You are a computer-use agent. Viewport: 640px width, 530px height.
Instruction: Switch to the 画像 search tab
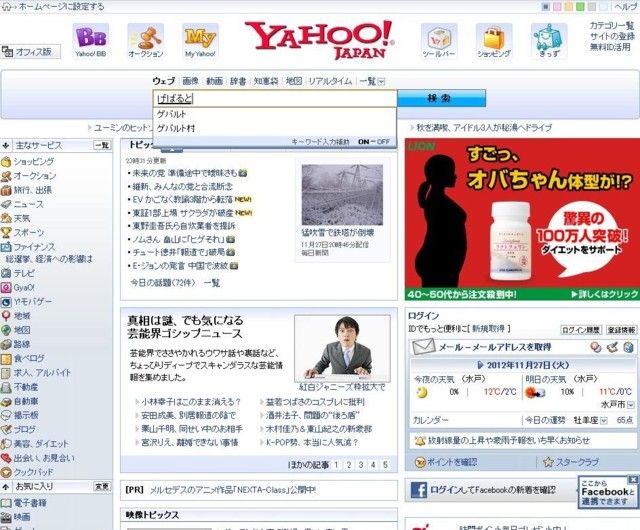pyautogui.click(x=190, y=81)
